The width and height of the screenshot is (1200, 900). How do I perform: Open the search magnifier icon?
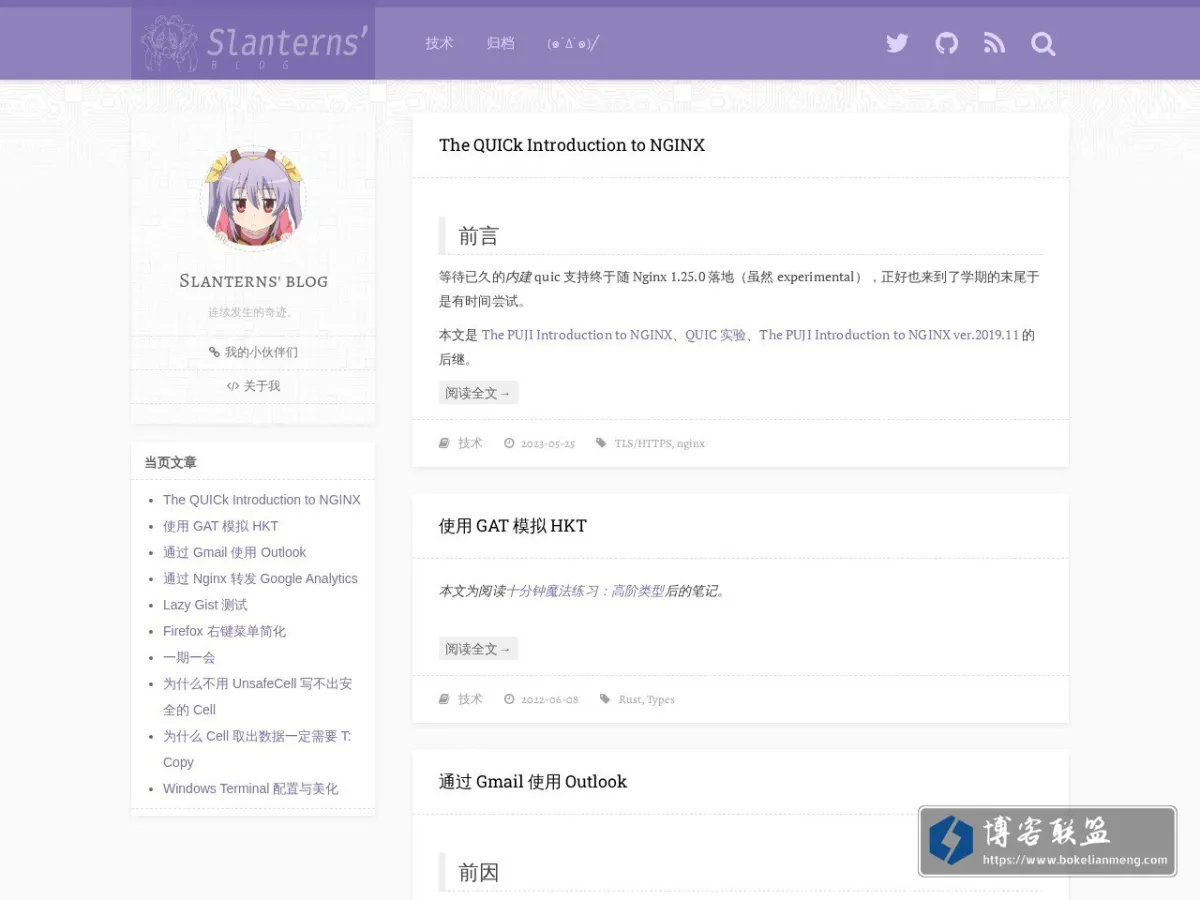coord(1043,43)
